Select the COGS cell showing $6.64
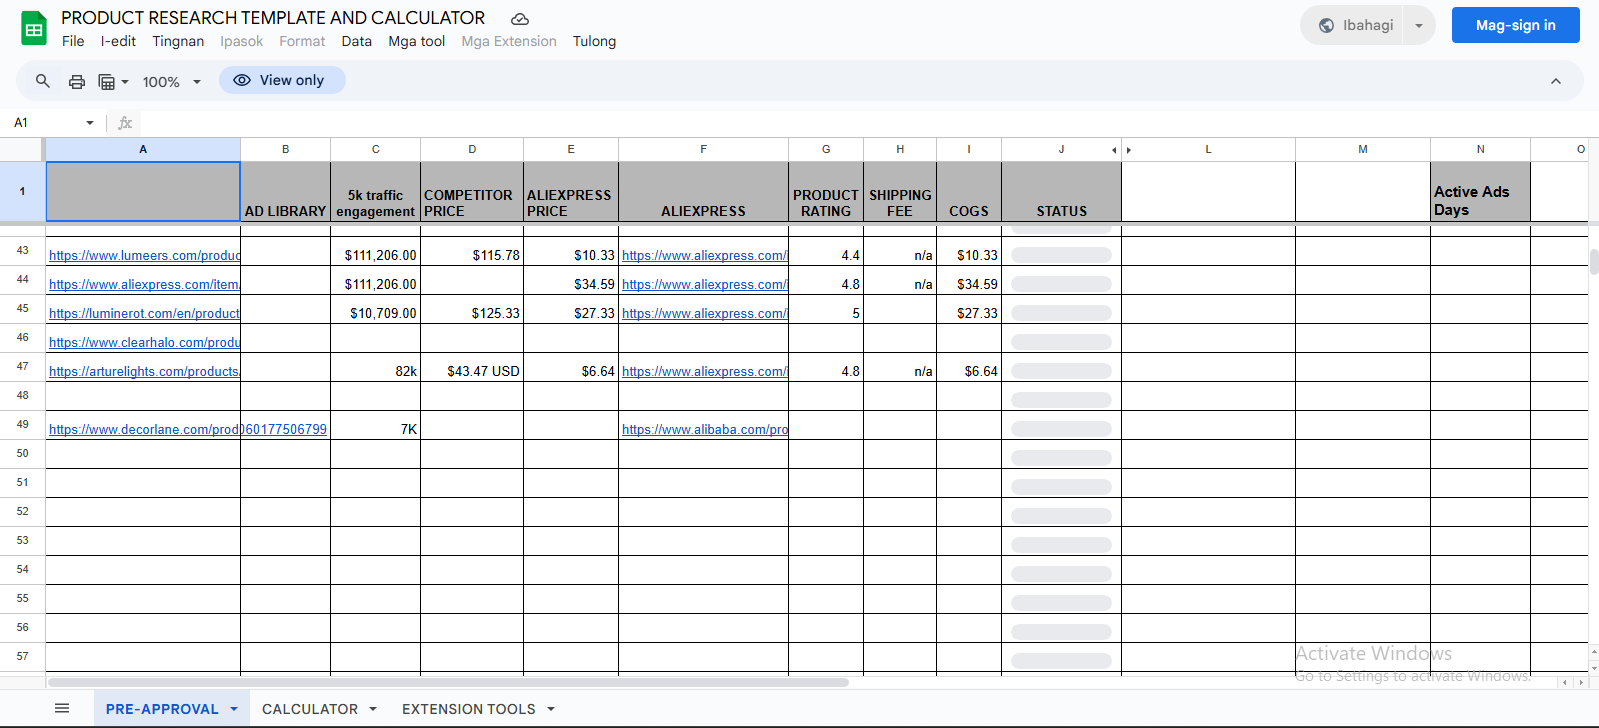This screenshot has width=1599, height=728. (969, 367)
